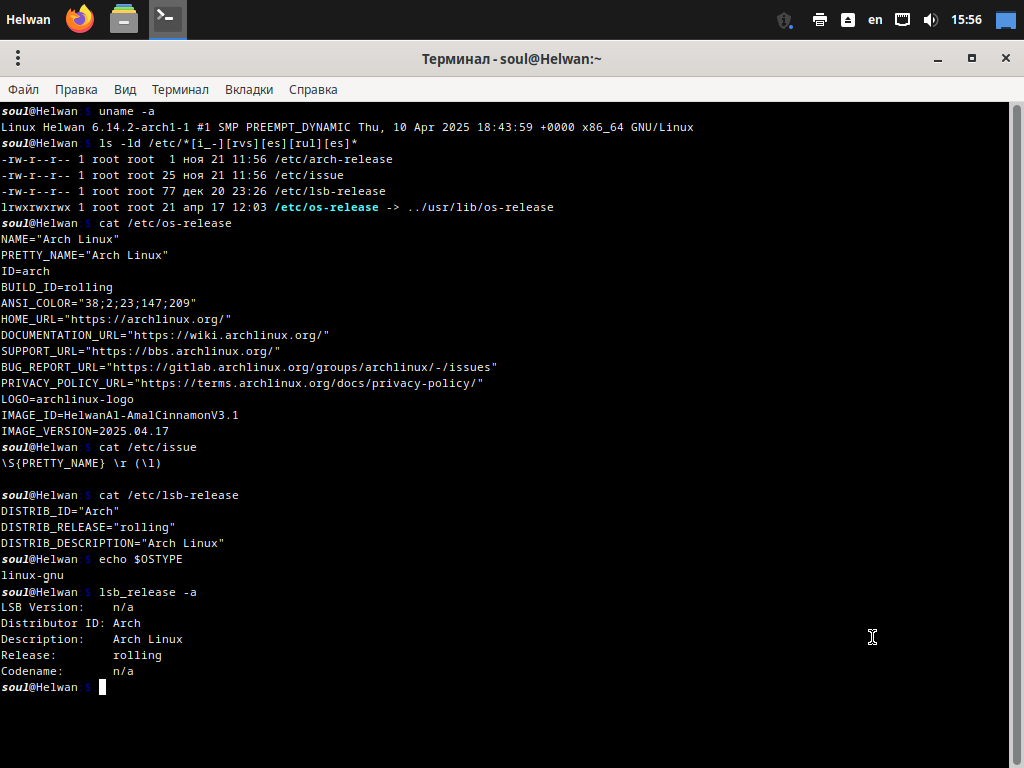Open the Helwan applications menu
Screen dimensions: 1024x768
(x=28, y=20)
